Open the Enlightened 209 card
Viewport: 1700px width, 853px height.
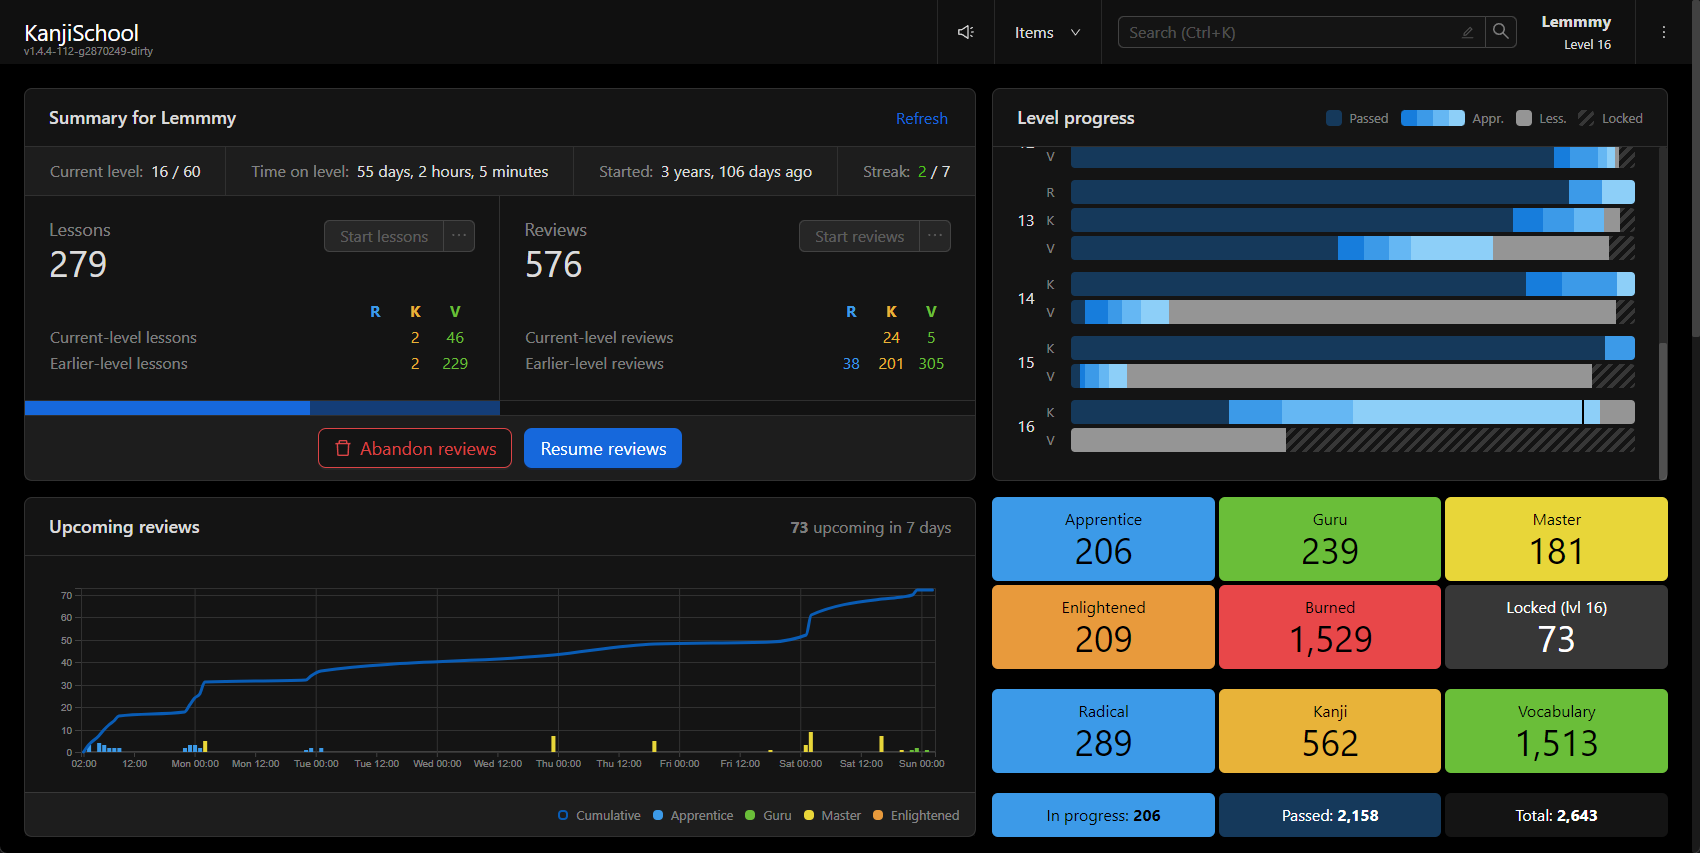point(1103,627)
